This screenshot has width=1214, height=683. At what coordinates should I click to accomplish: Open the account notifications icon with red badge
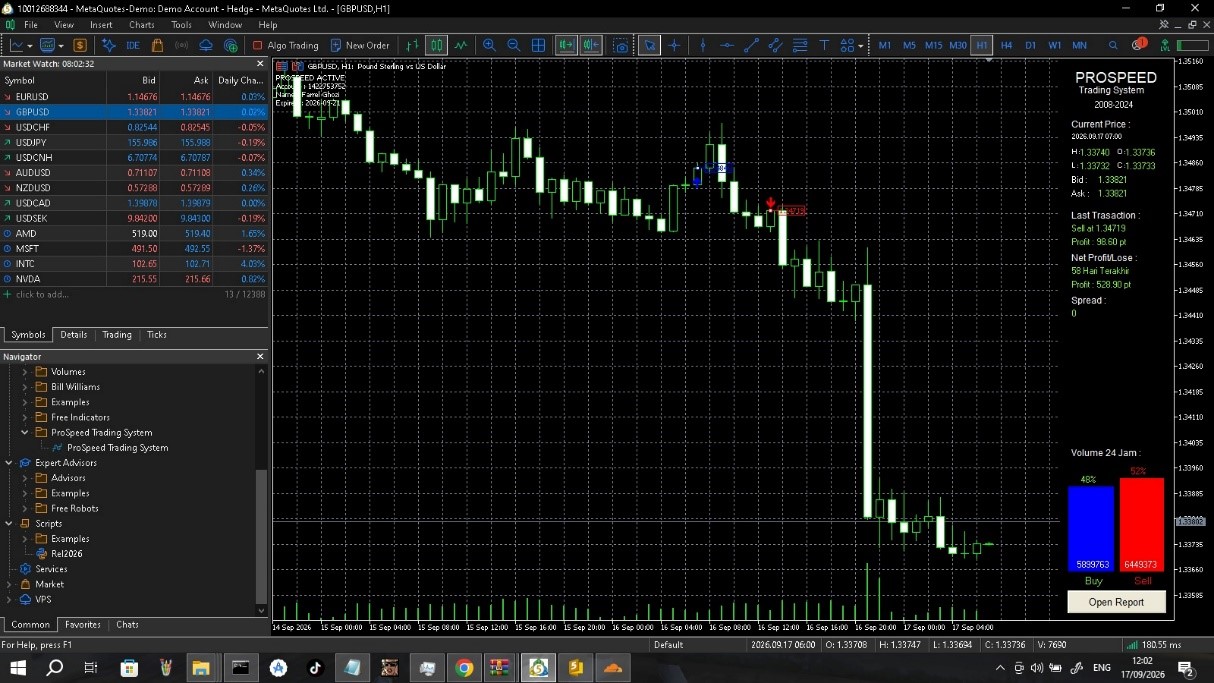tap(1139, 45)
